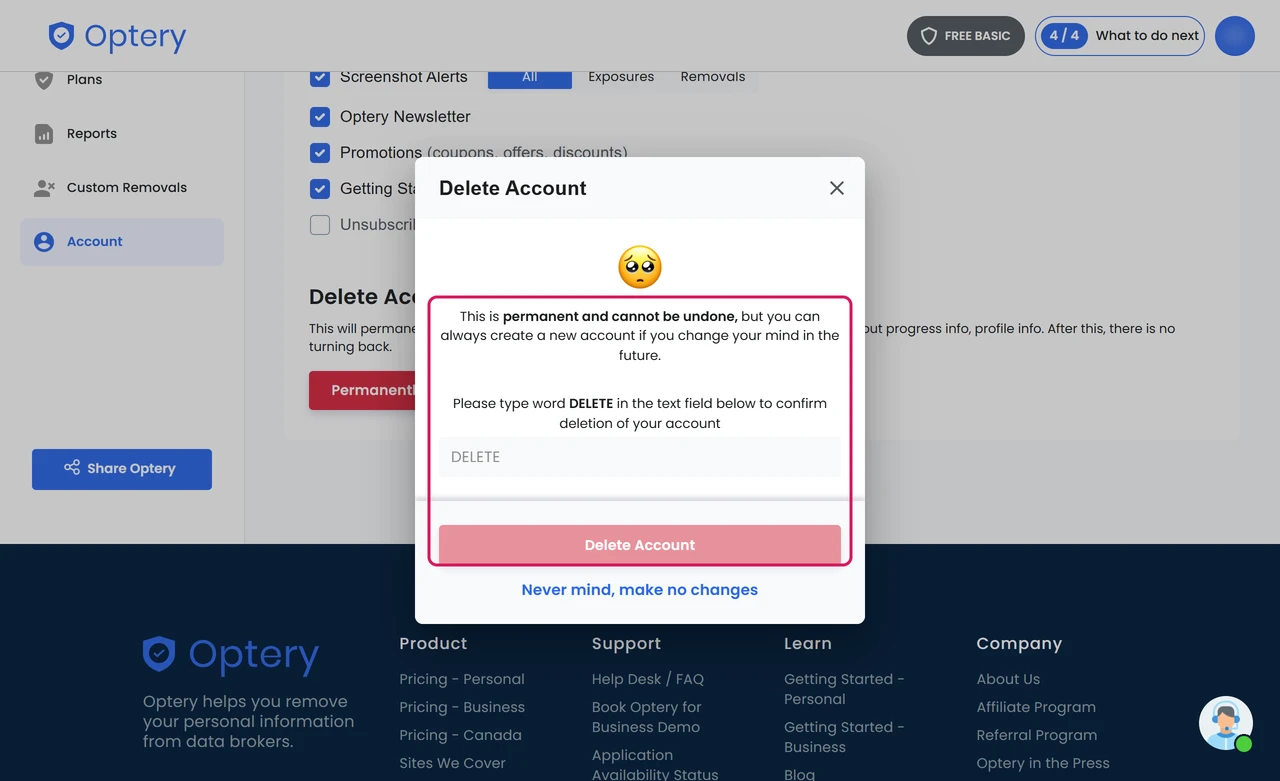Image resolution: width=1280 pixels, height=781 pixels.
Task: Click the FREE BASIC plan badge
Action: tap(966, 36)
